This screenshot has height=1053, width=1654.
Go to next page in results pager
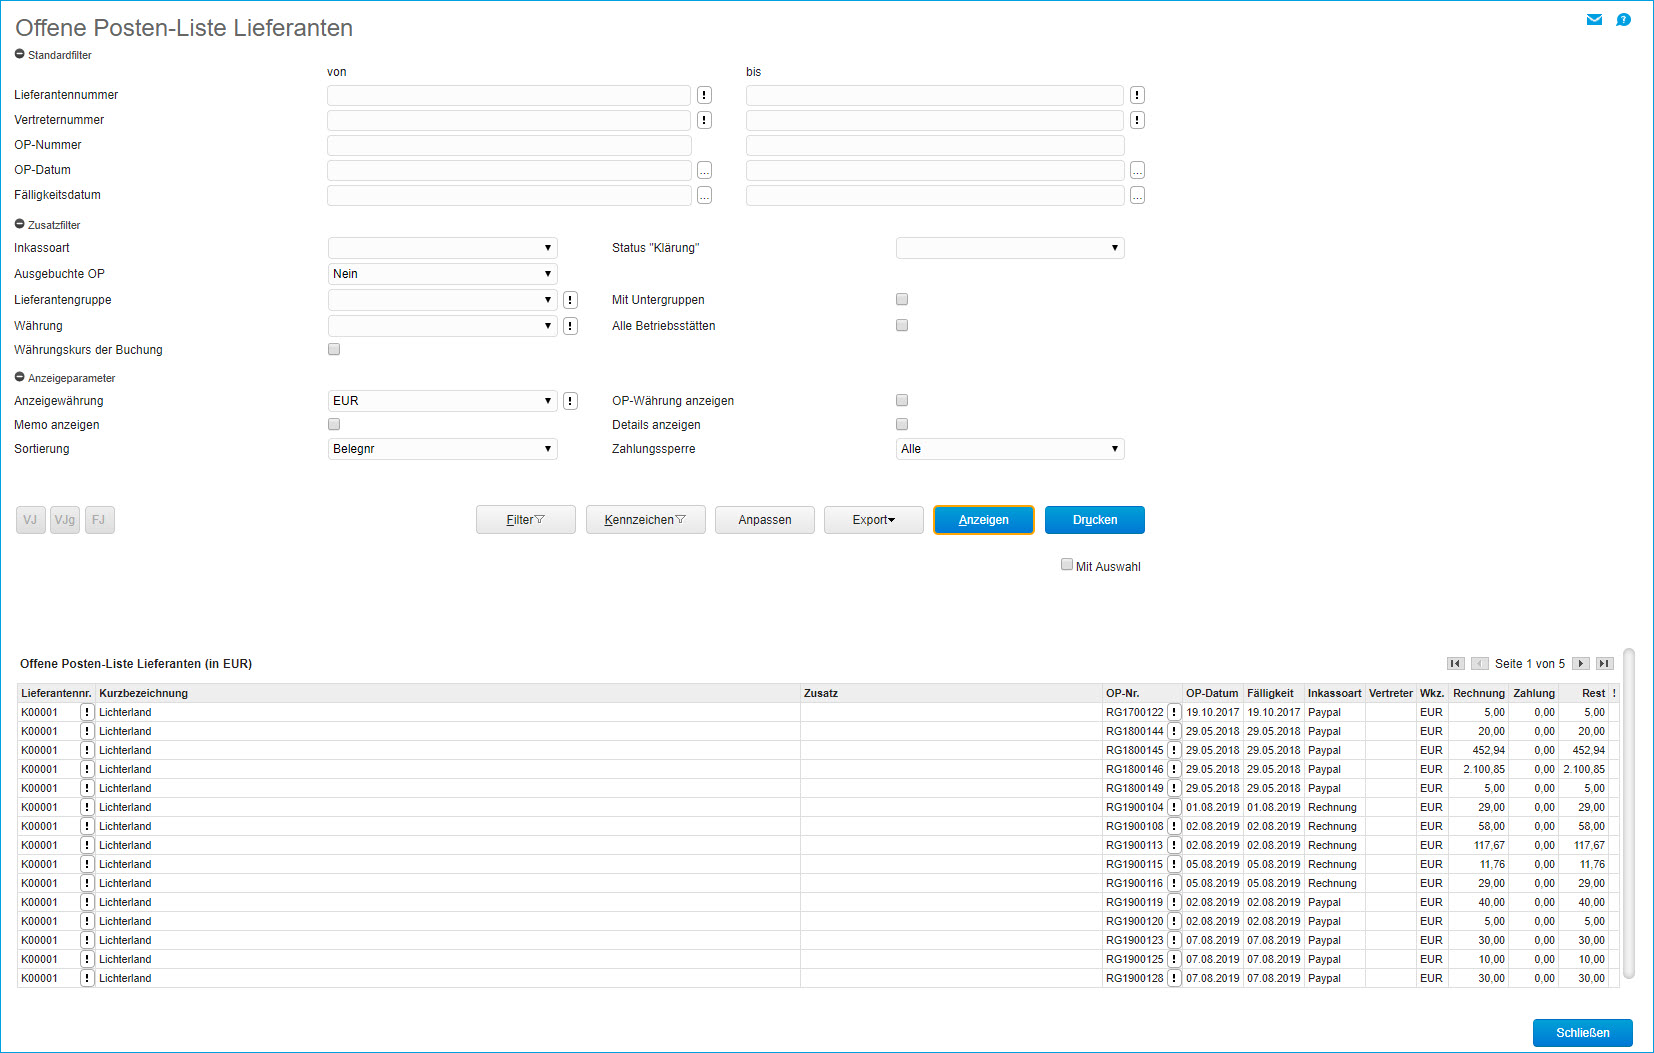coord(1580,664)
